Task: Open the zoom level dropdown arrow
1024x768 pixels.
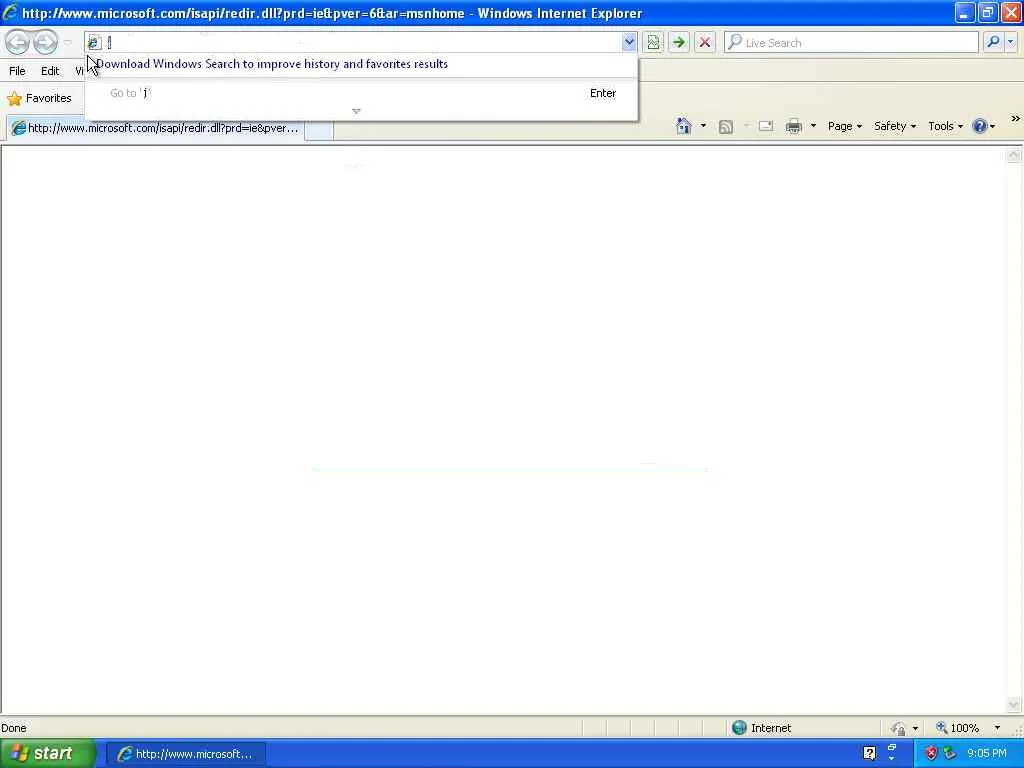Action: [997, 728]
